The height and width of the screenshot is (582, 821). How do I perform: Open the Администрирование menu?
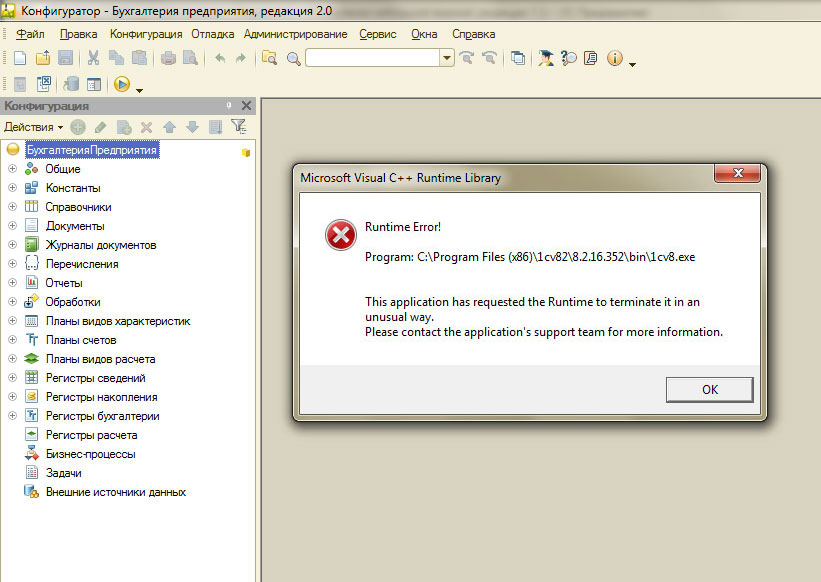click(x=295, y=34)
